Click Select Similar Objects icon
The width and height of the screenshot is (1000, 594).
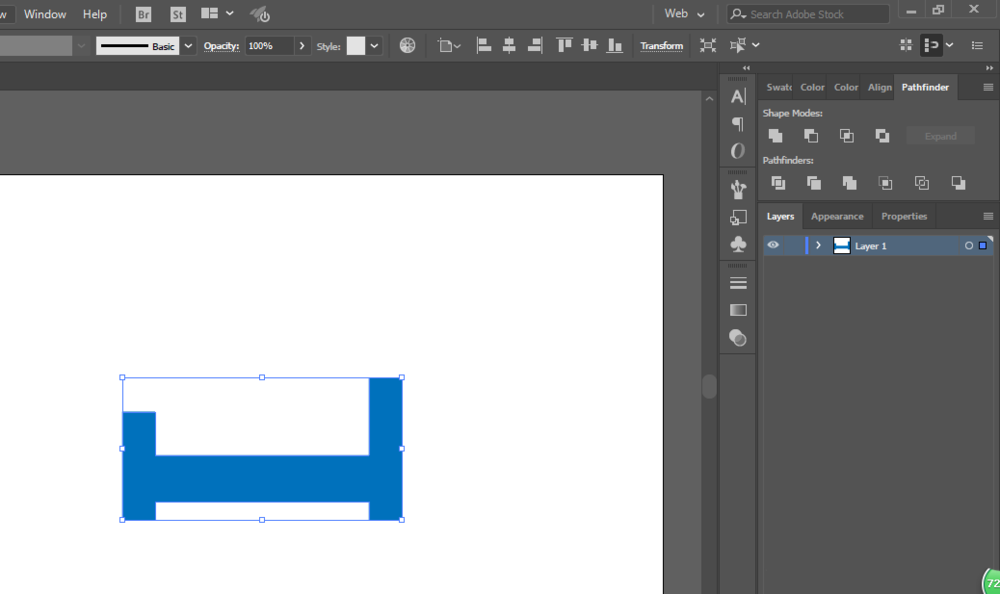(x=737, y=45)
